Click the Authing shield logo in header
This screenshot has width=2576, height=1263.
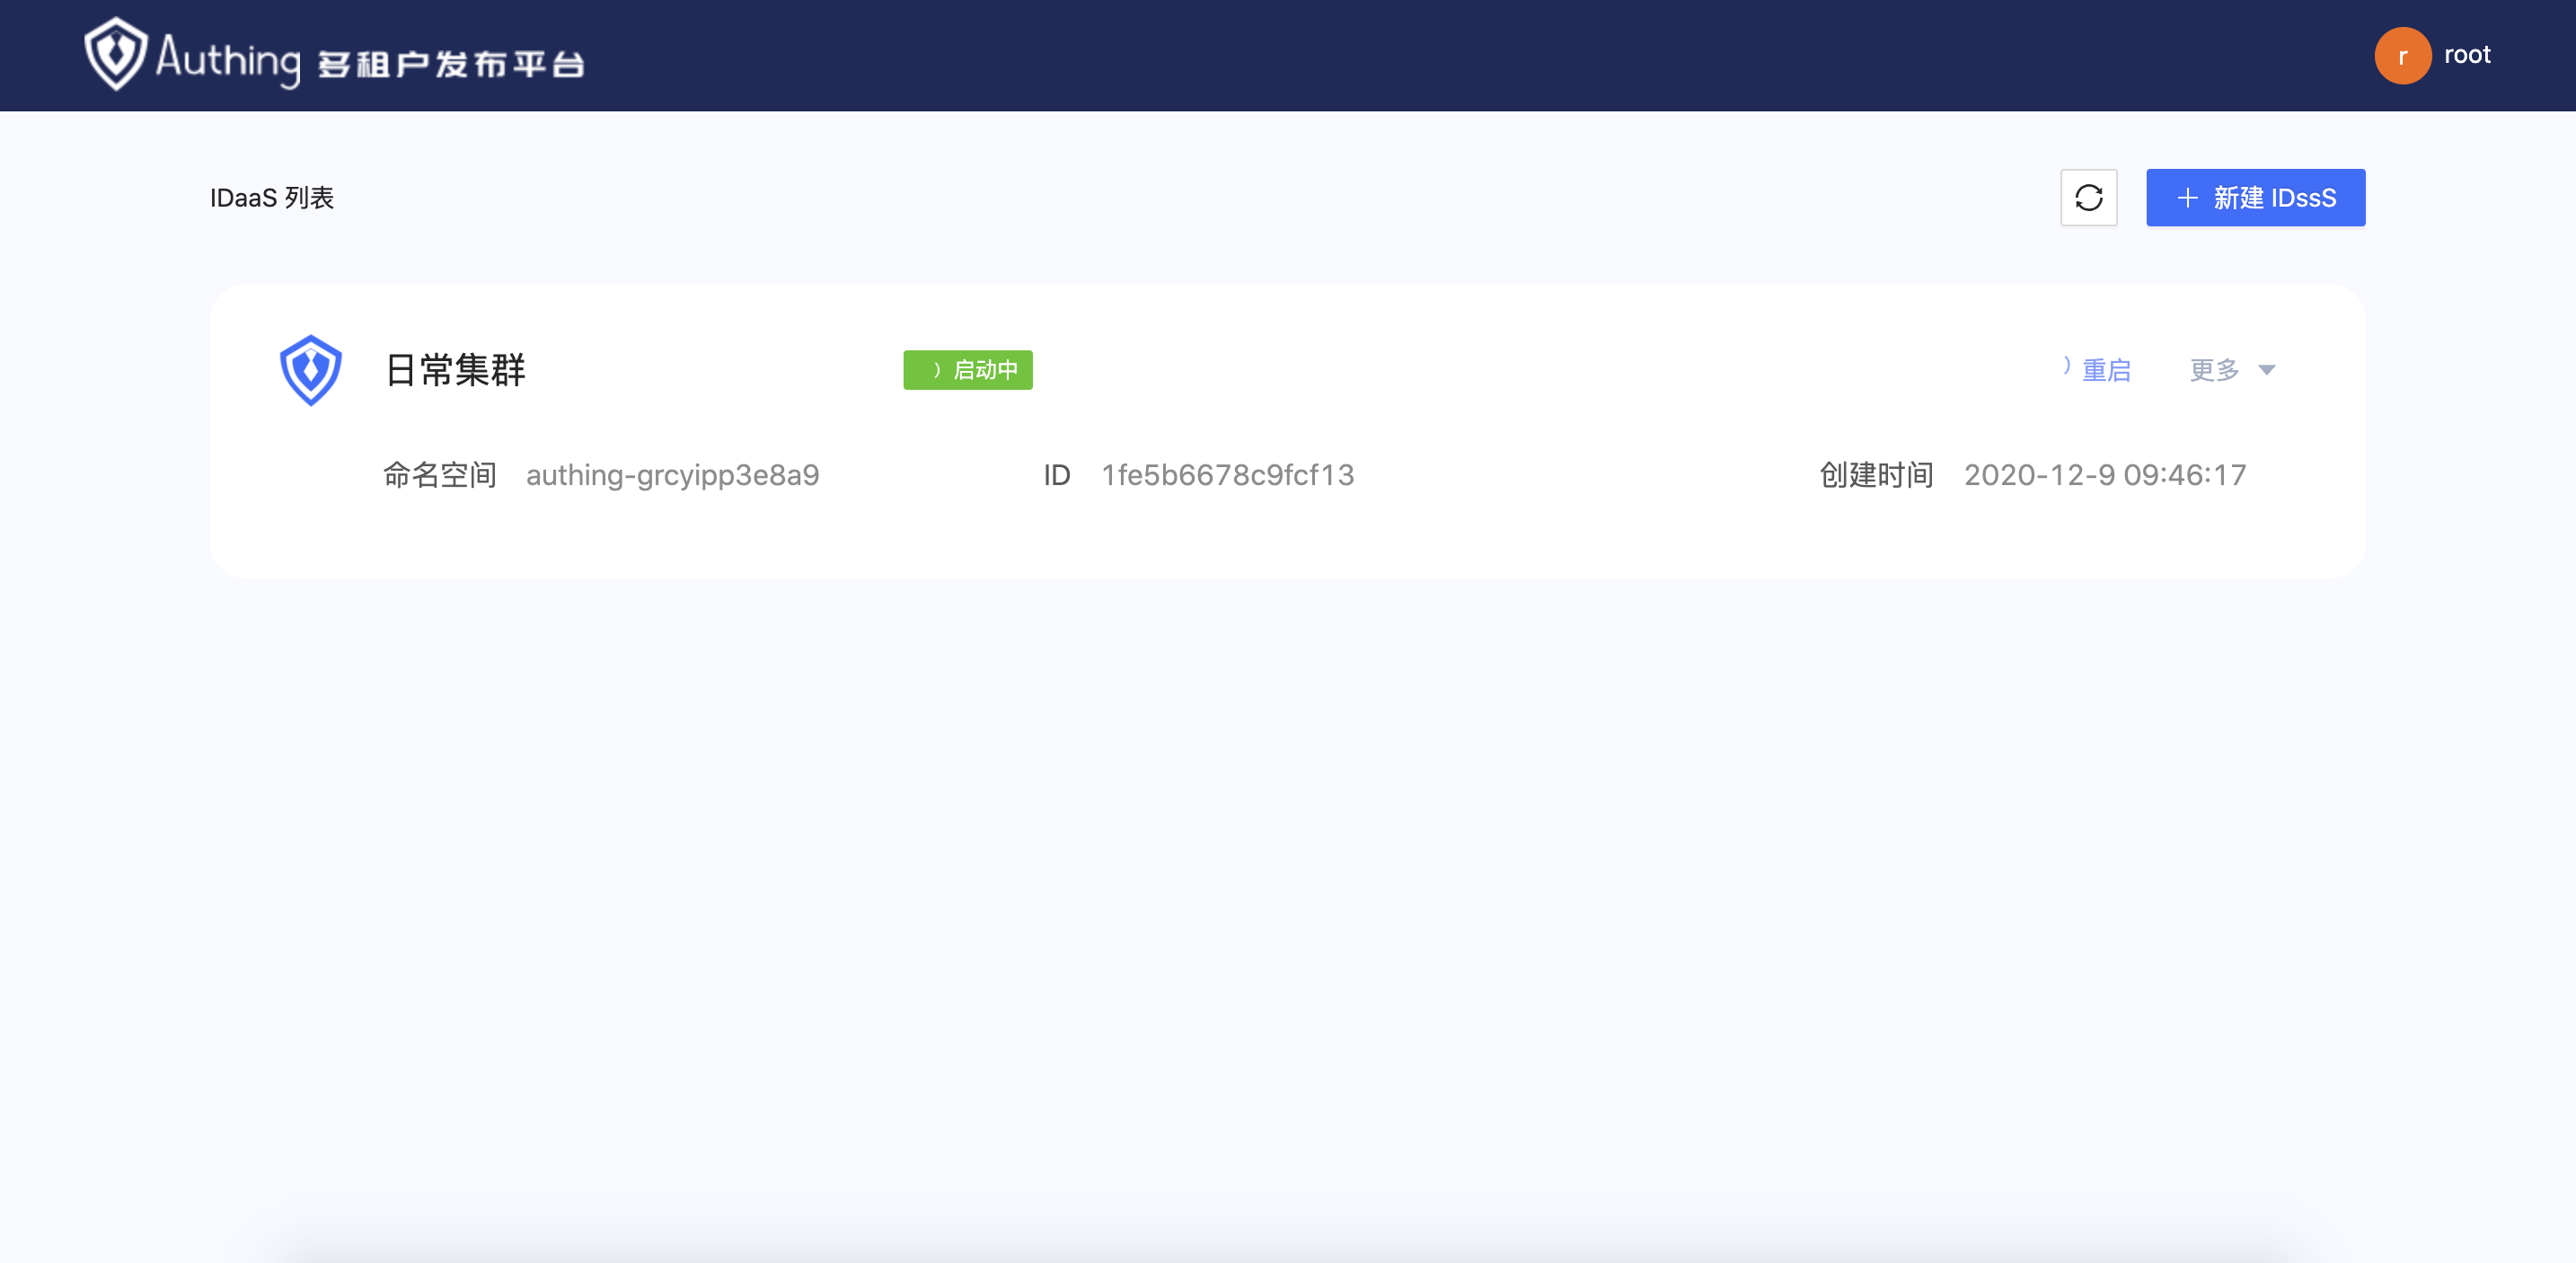115,54
